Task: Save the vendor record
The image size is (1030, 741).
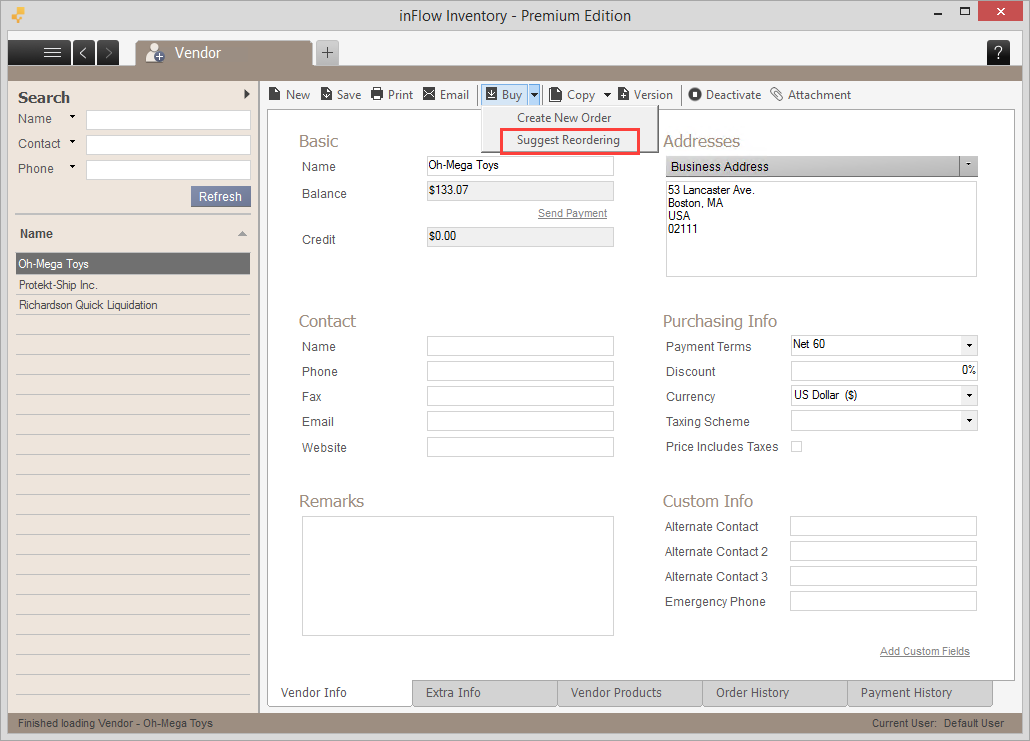Action: click(x=341, y=95)
